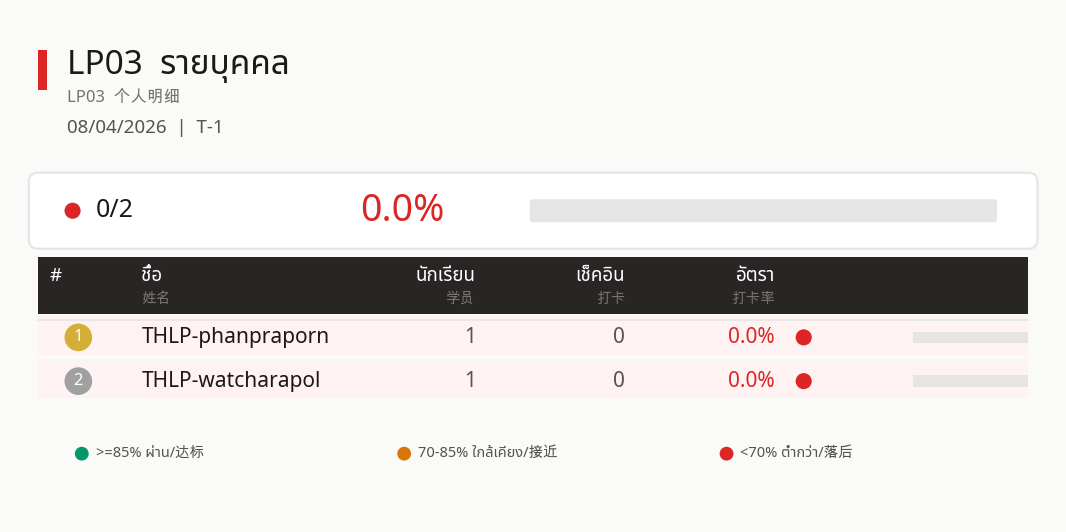Click progress bar in THLP-watcharapol row
The image size is (1066, 532).
point(970,381)
